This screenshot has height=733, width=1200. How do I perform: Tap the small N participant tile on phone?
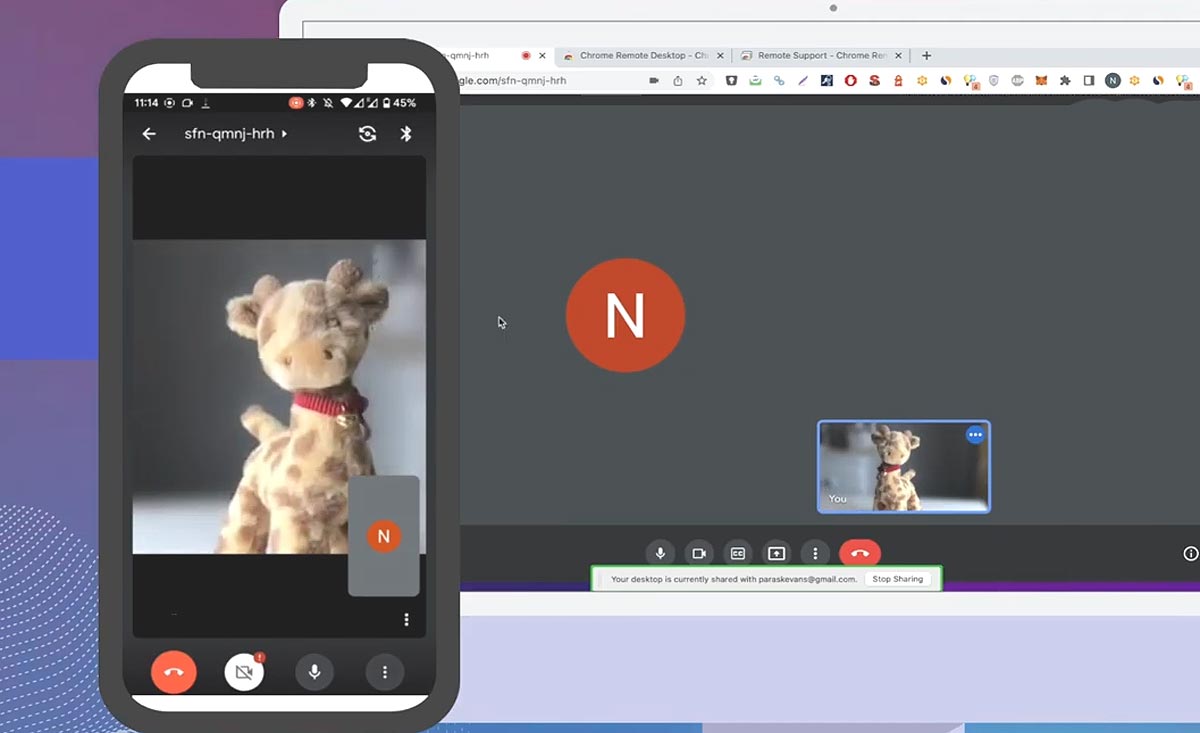pyautogui.click(x=383, y=536)
